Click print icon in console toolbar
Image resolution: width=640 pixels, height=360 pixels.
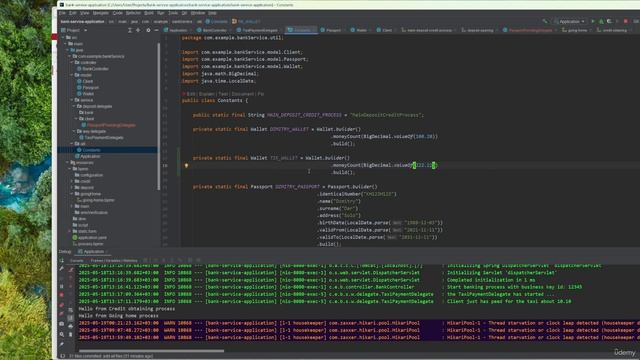[71, 326]
